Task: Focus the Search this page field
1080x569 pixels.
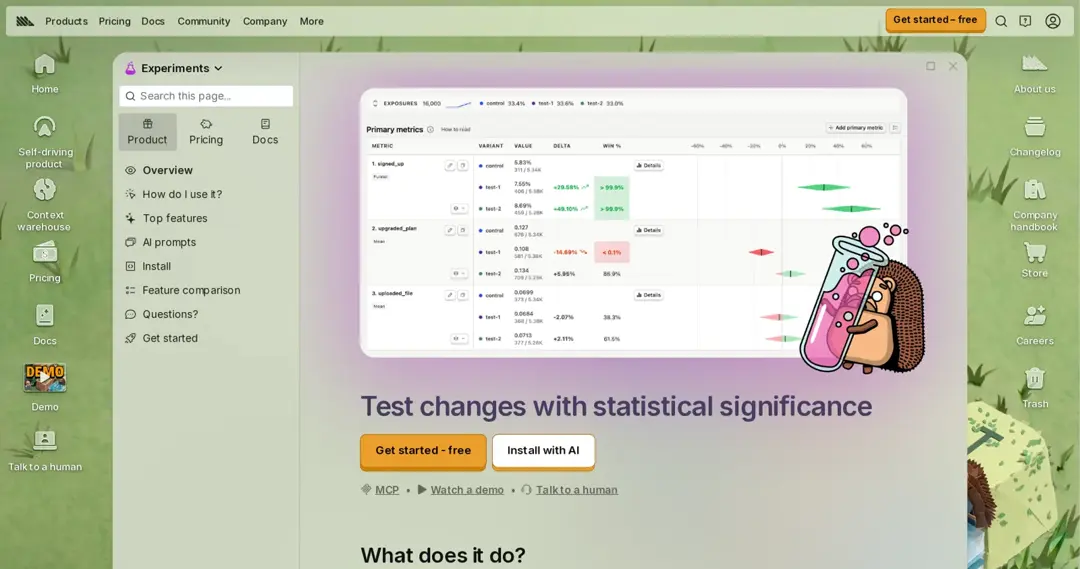Action: (x=206, y=96)
